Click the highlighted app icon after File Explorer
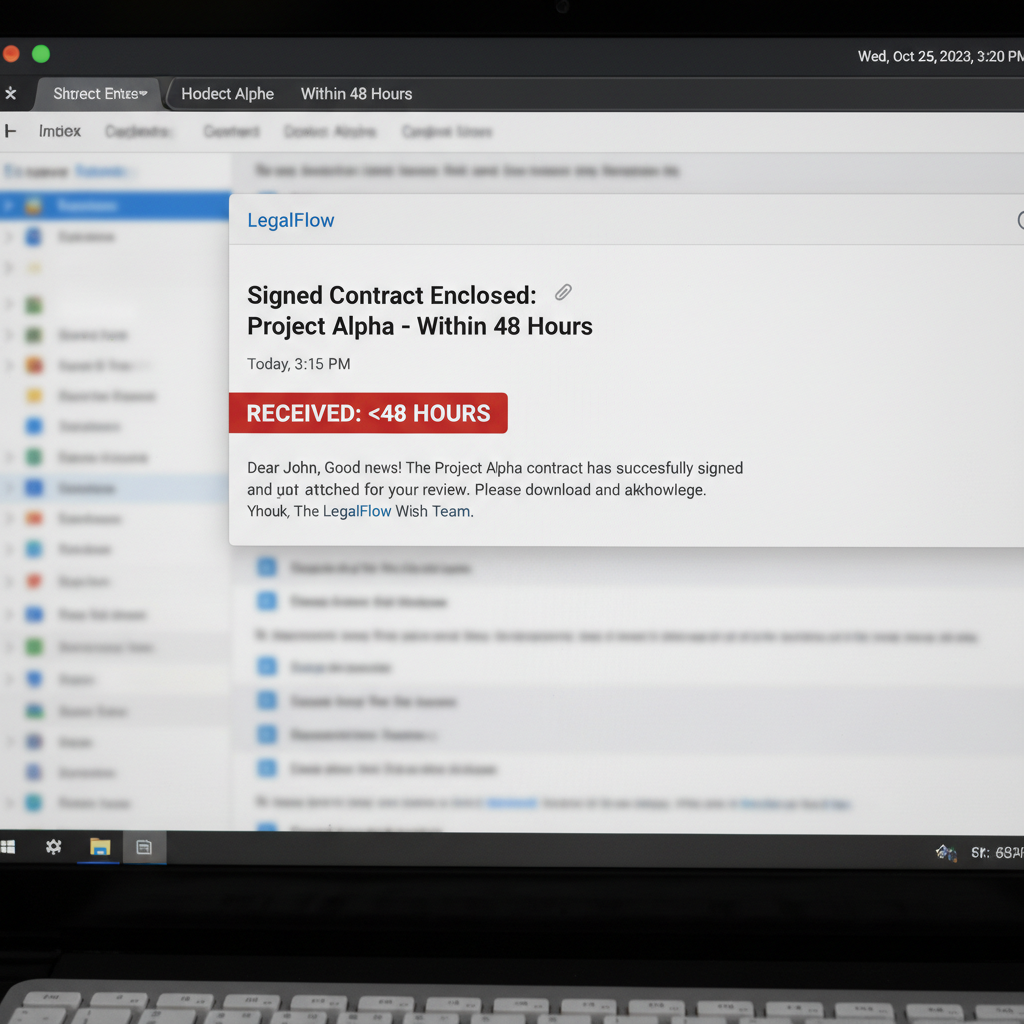 pos(144,848)
